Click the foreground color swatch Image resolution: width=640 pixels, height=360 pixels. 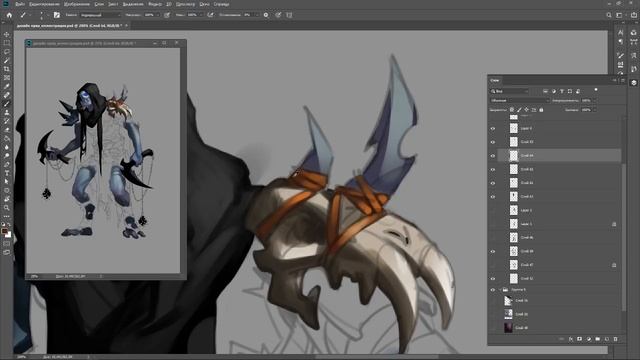[4, 231]
